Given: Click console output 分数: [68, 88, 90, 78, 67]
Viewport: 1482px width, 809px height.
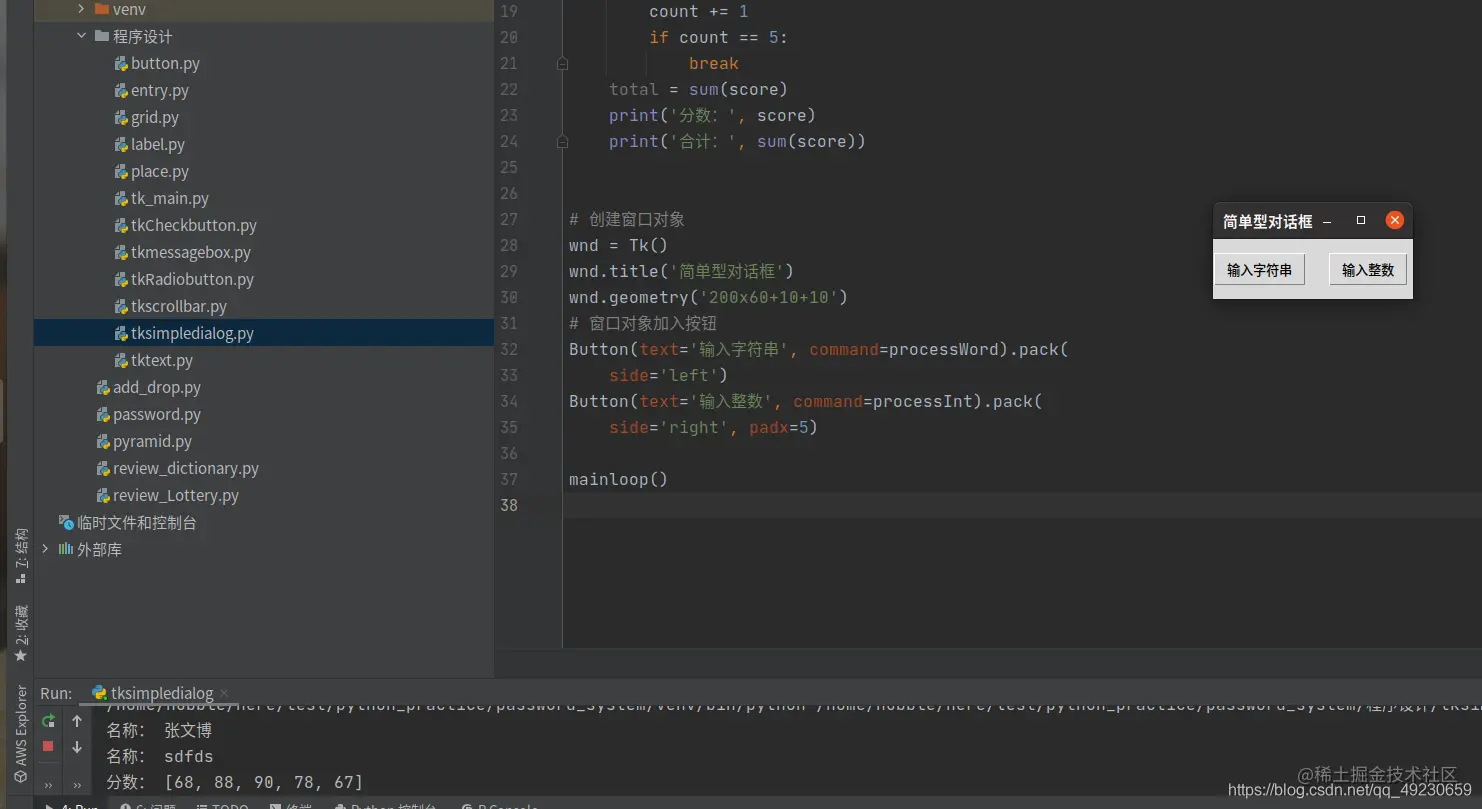Looking at the screenshot, I should 235,782.
